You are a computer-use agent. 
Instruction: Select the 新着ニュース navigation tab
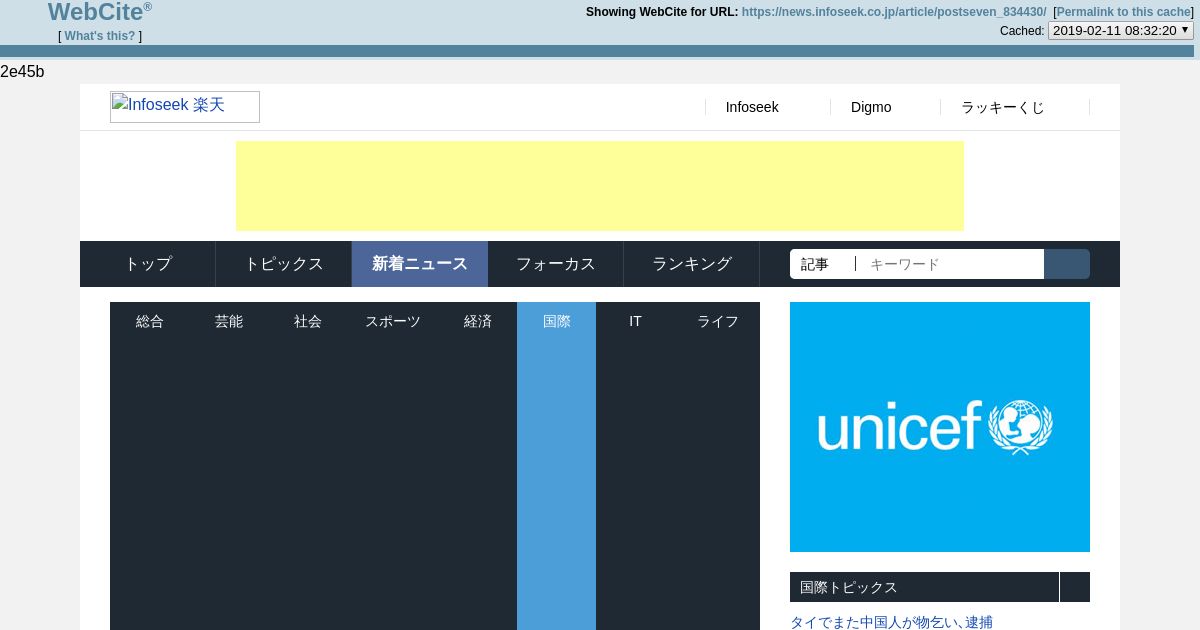click(x=420, y=264)
